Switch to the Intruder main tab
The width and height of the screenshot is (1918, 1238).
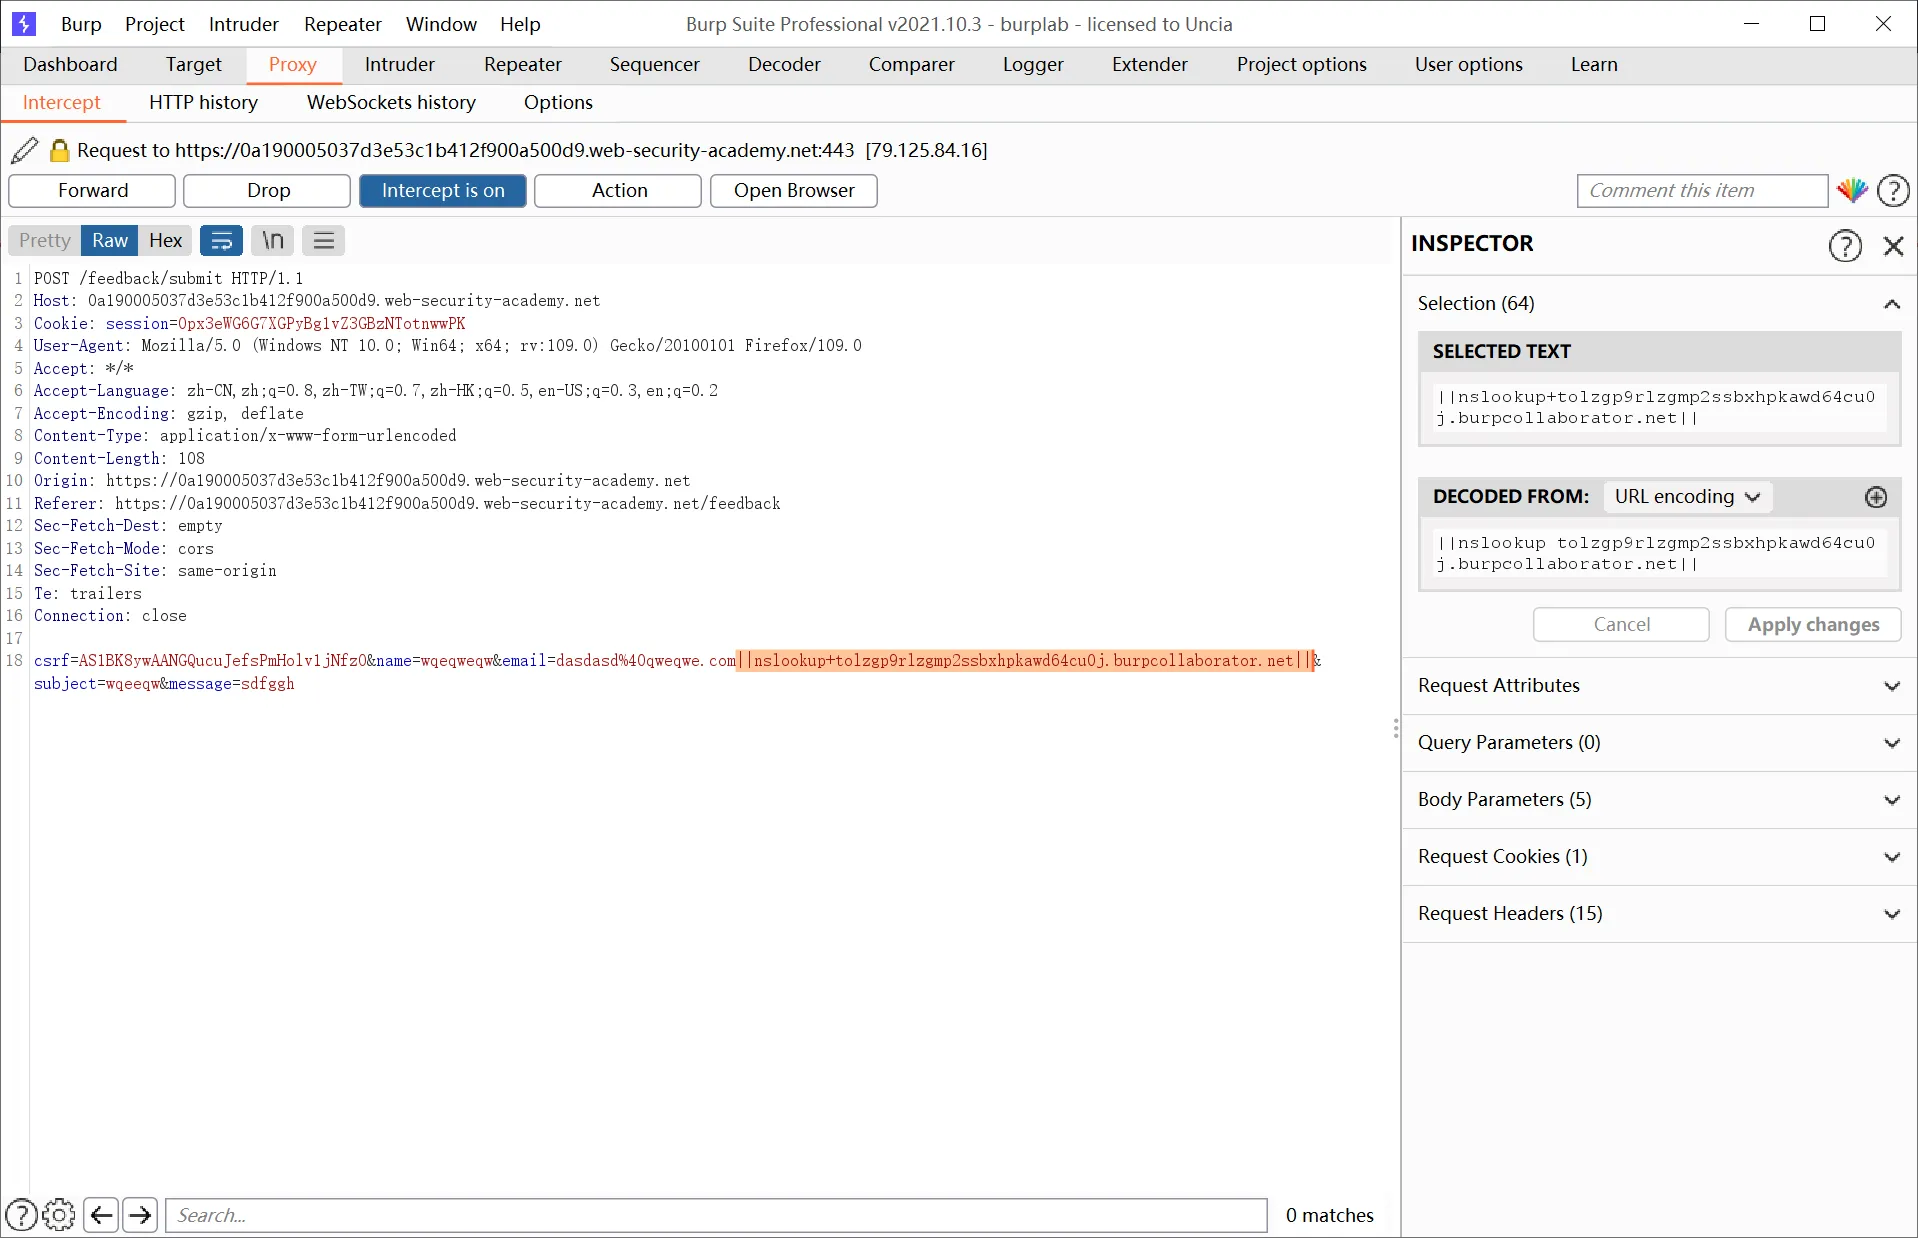point(399,64)
